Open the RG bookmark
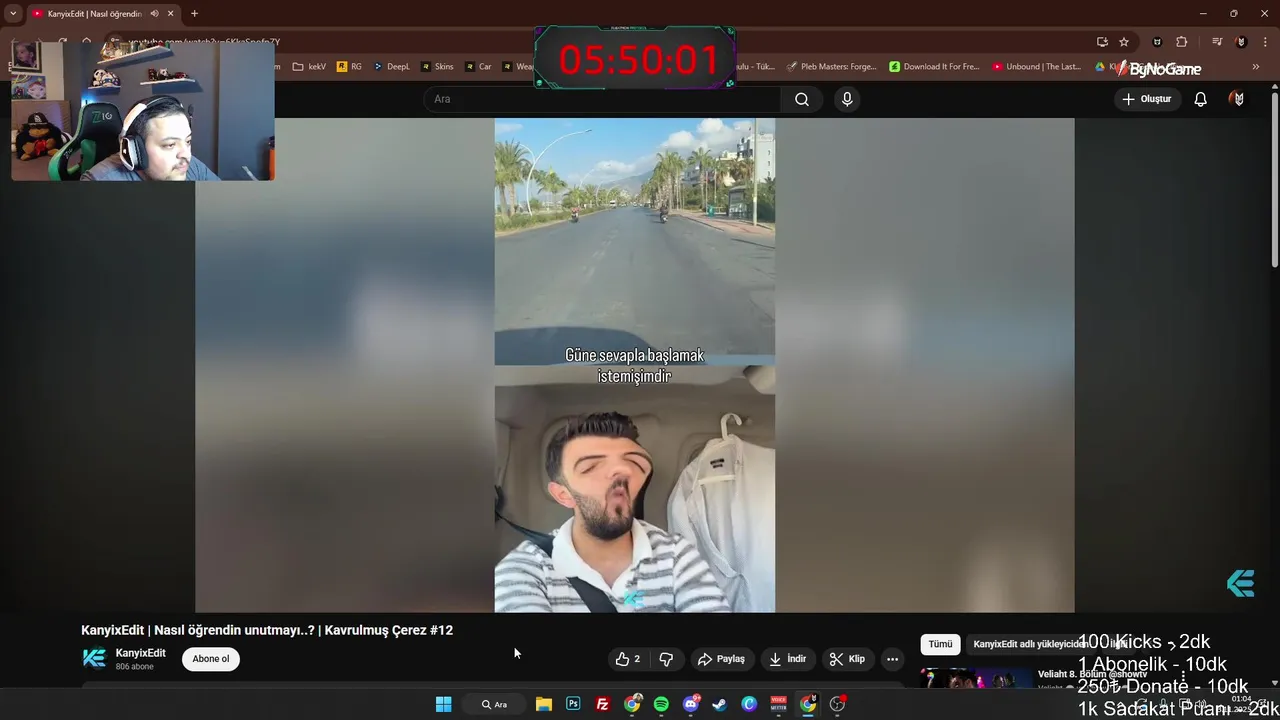 [350, 67]
